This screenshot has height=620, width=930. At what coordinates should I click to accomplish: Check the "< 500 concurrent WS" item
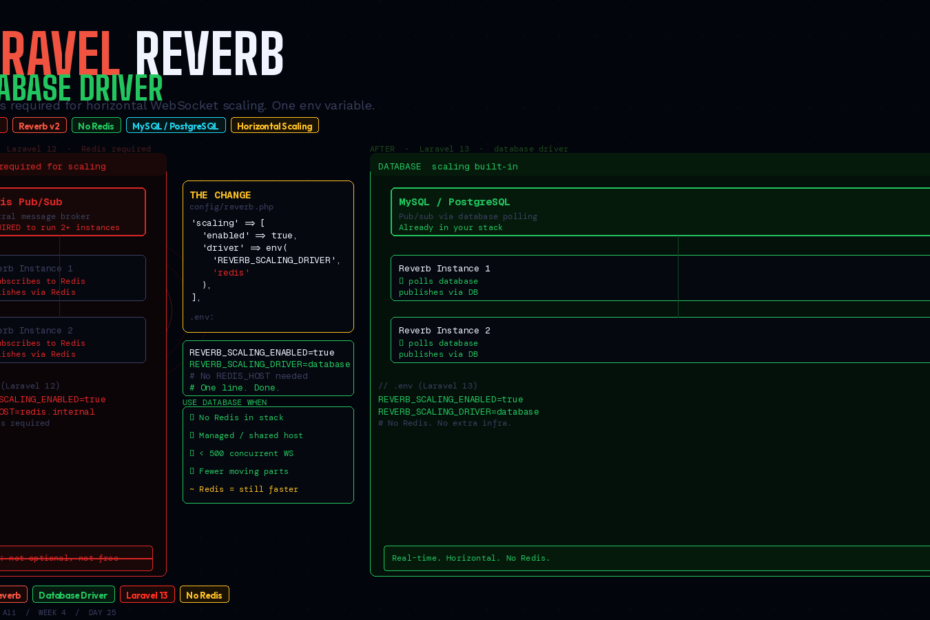click(245, 453)
